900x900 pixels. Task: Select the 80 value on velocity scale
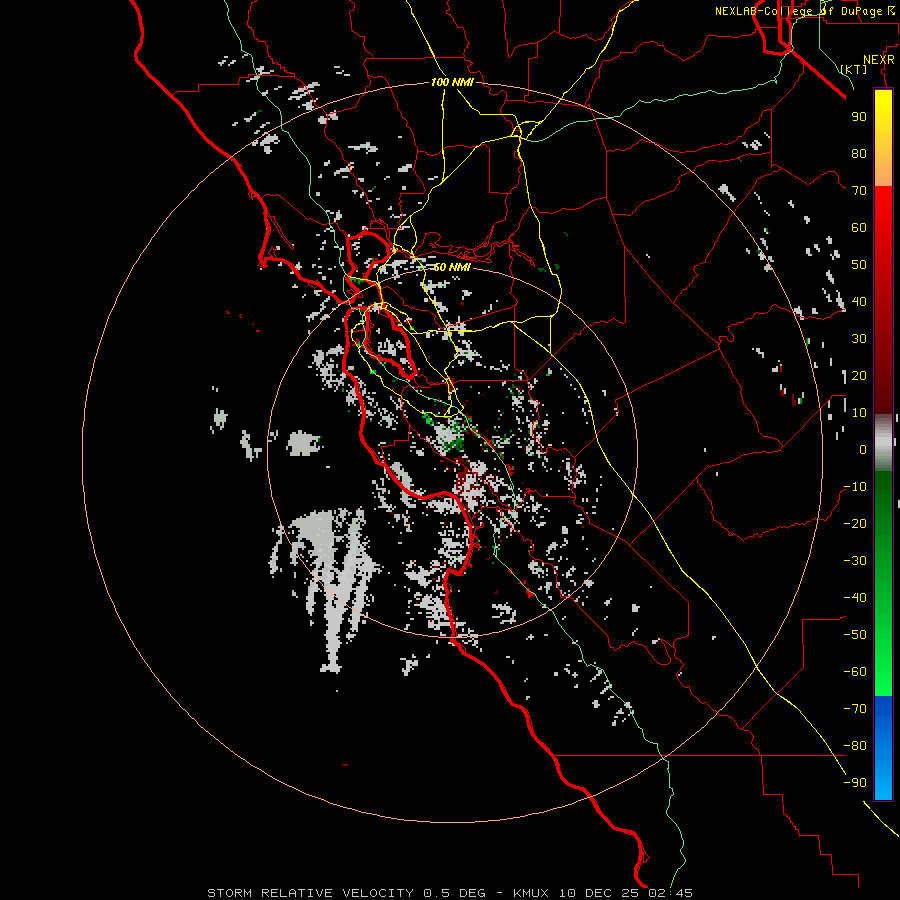pos(859,153)
